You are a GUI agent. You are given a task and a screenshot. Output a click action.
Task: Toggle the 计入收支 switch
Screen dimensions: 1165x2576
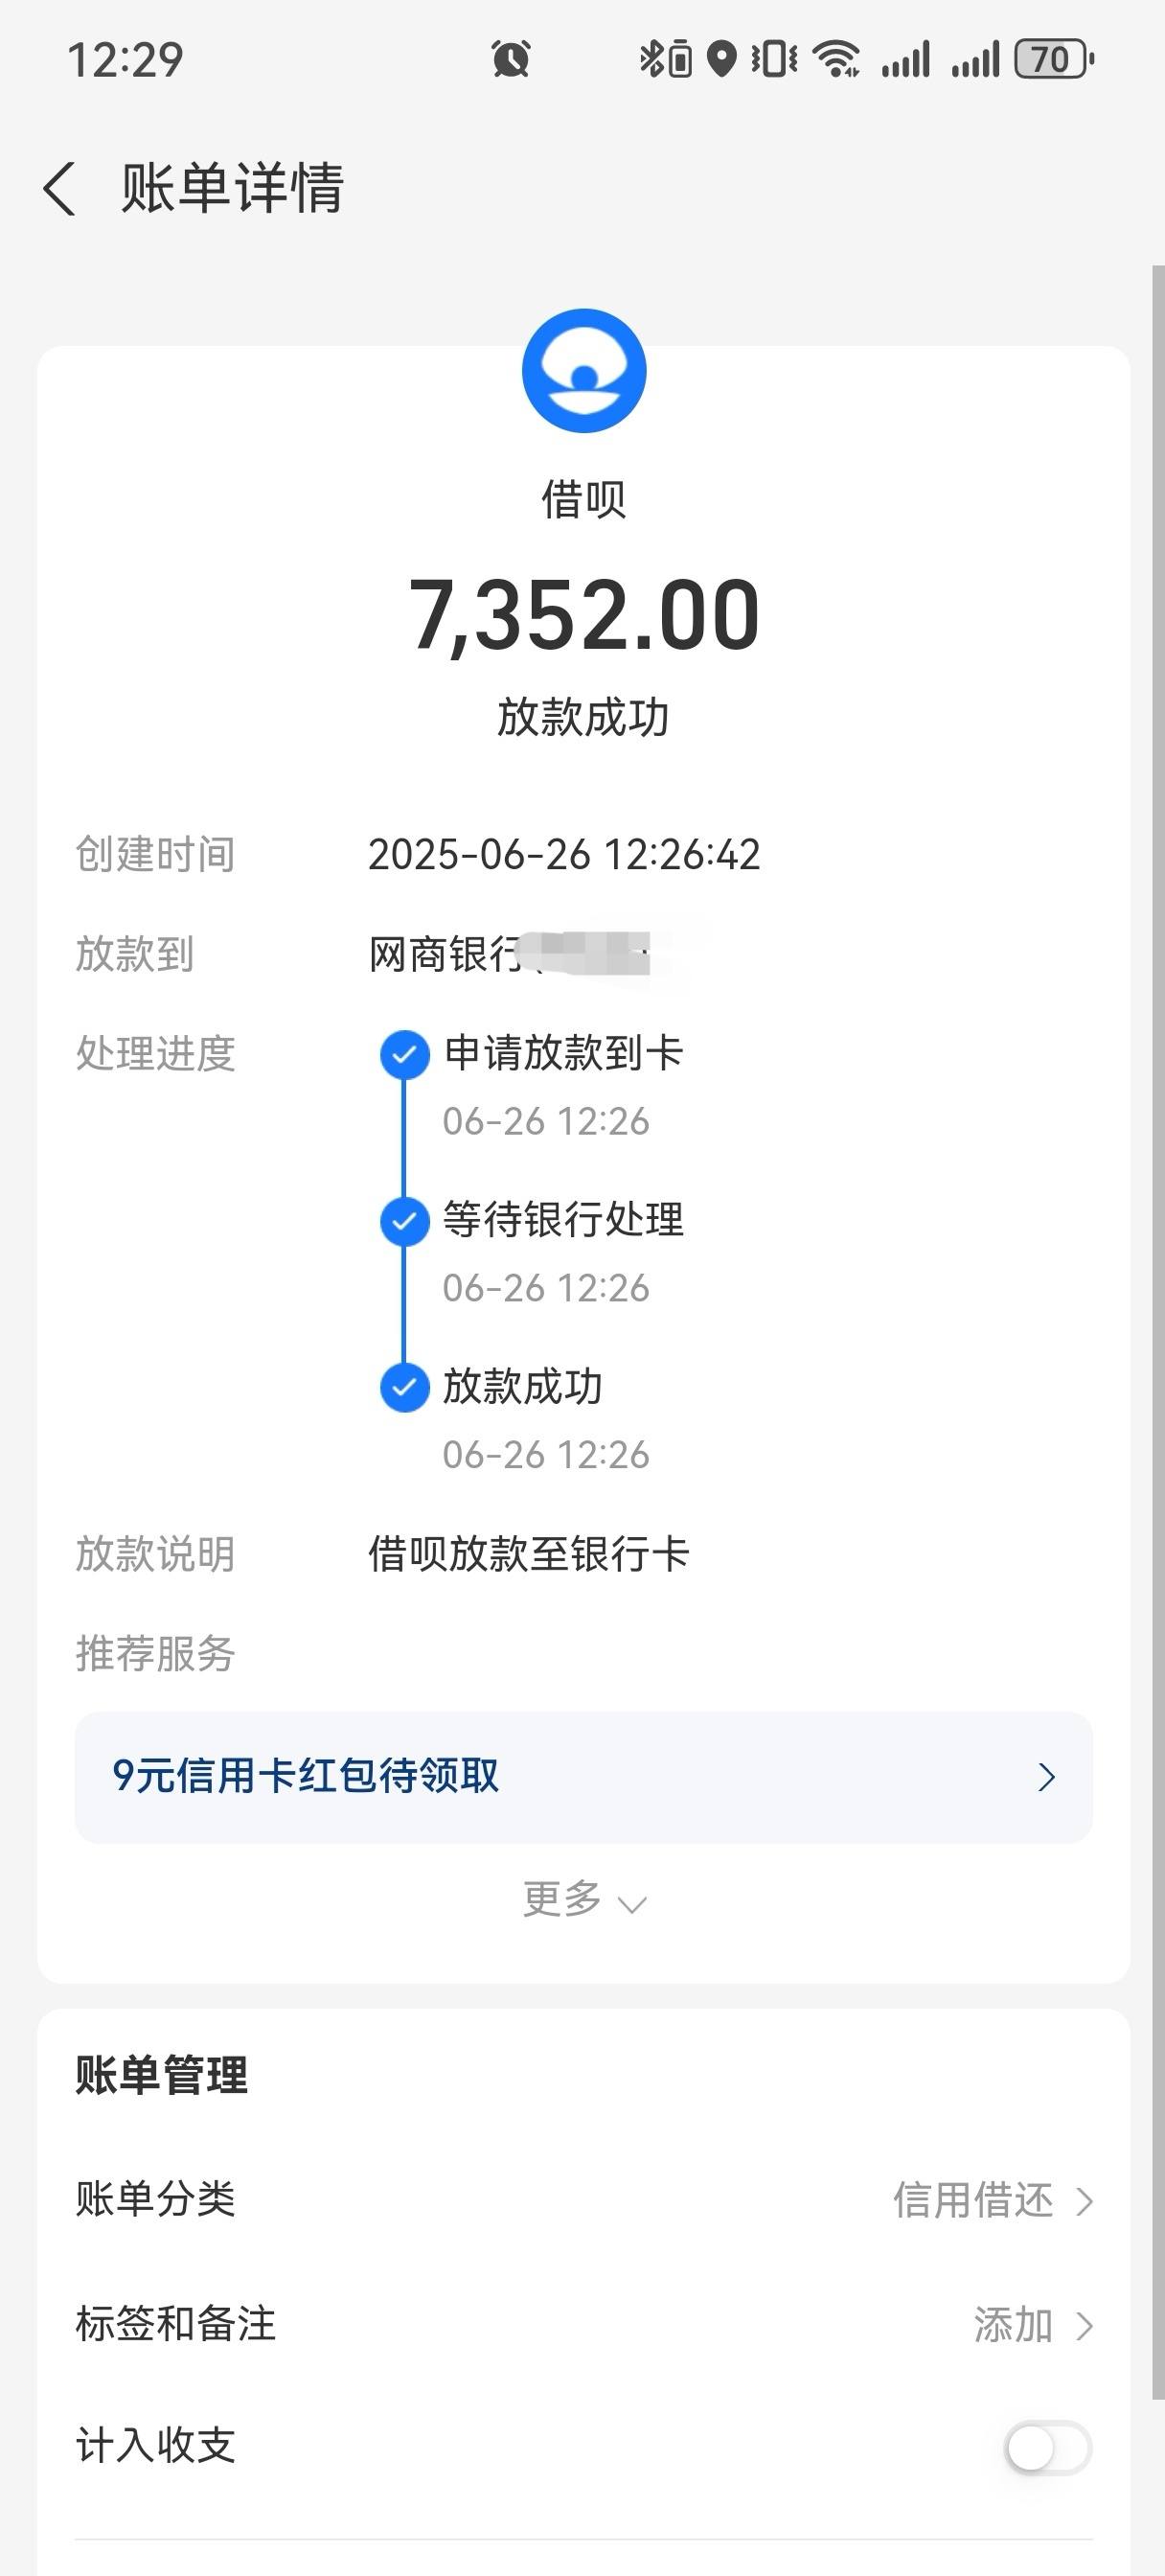coord(1047,2448)
